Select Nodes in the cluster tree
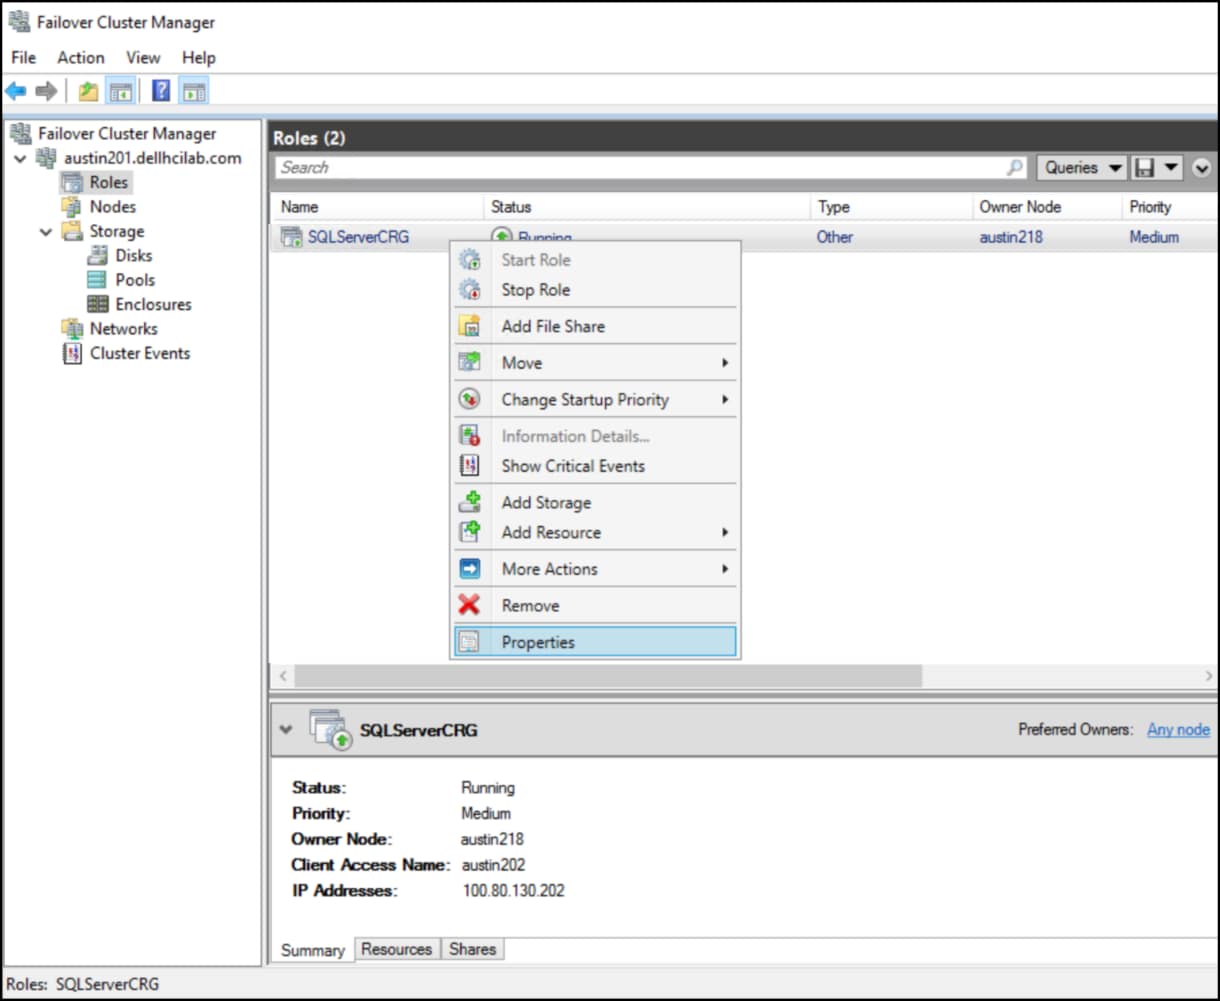1220x1001 pixels. pos(112,207)
